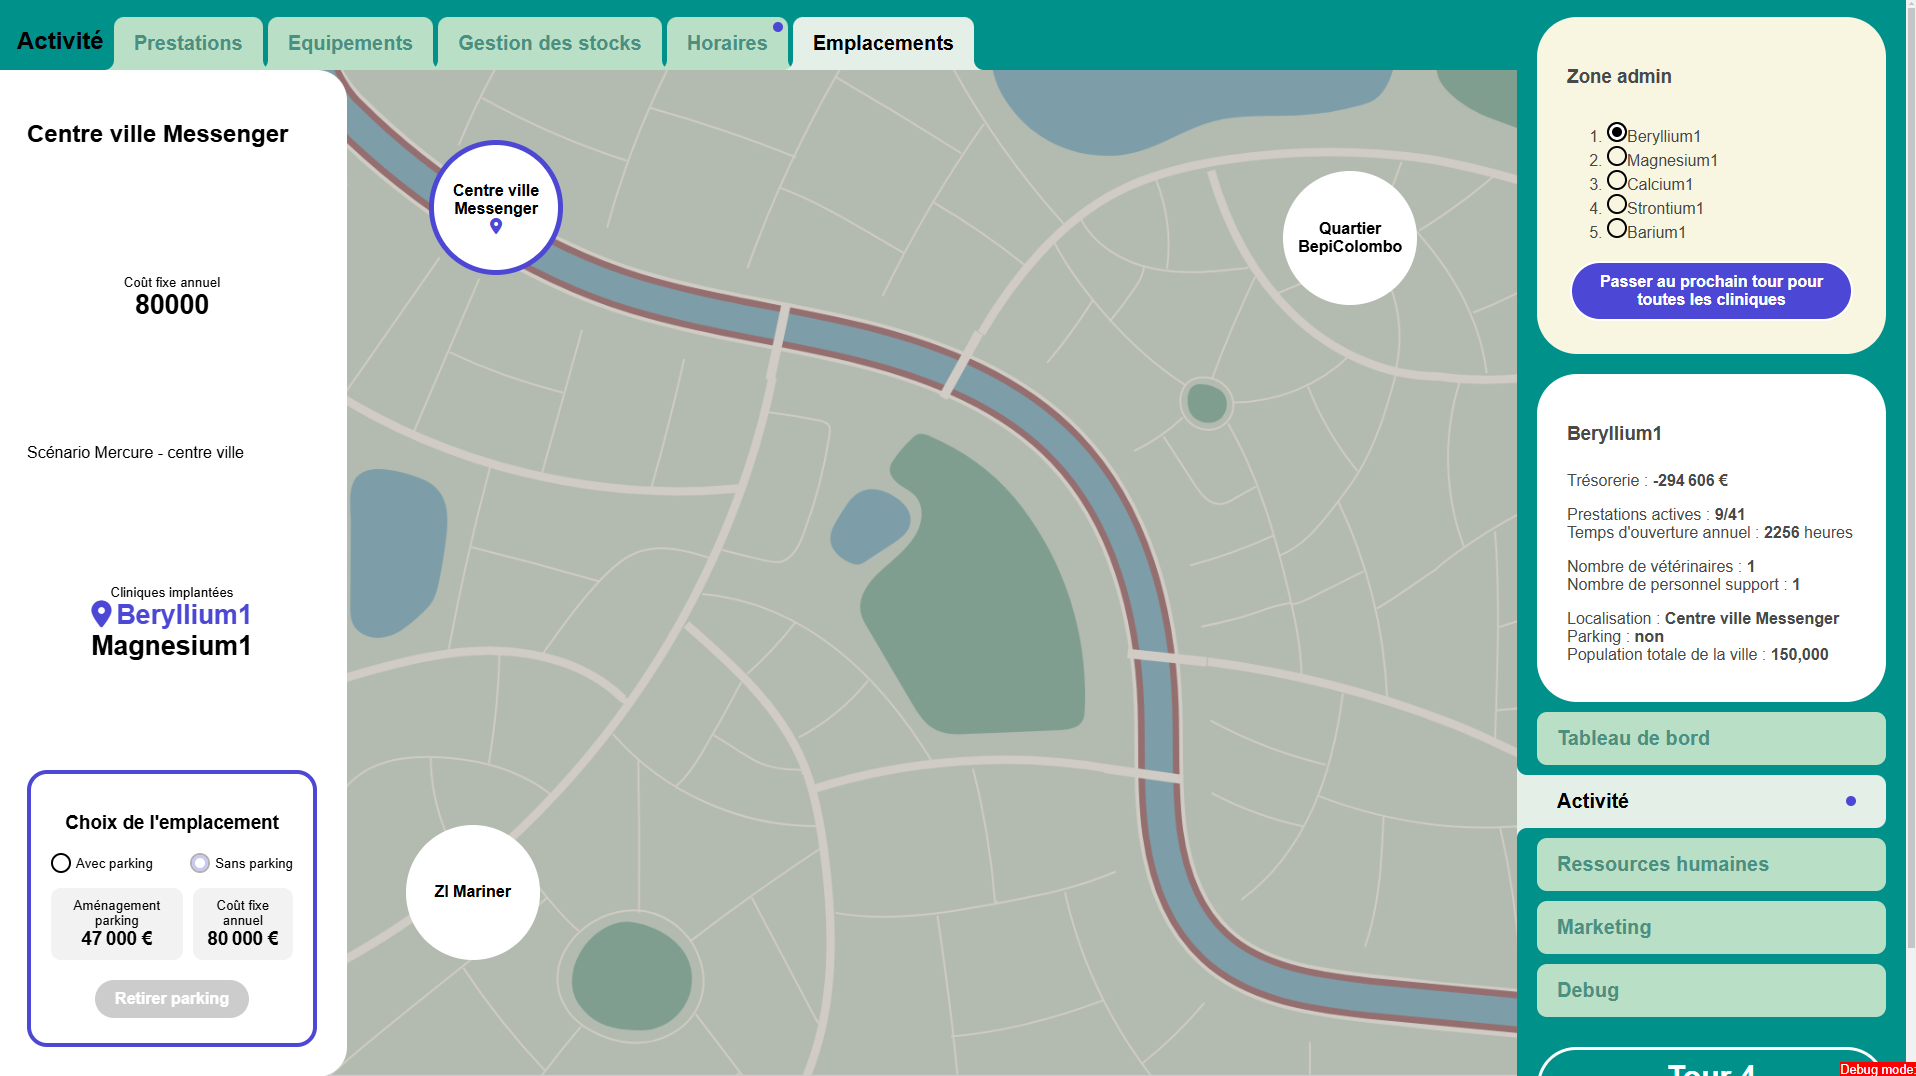This screenshot has width=1916, height=1076.
Task: Choose the Avec parking option
Action: pos(61,863)
